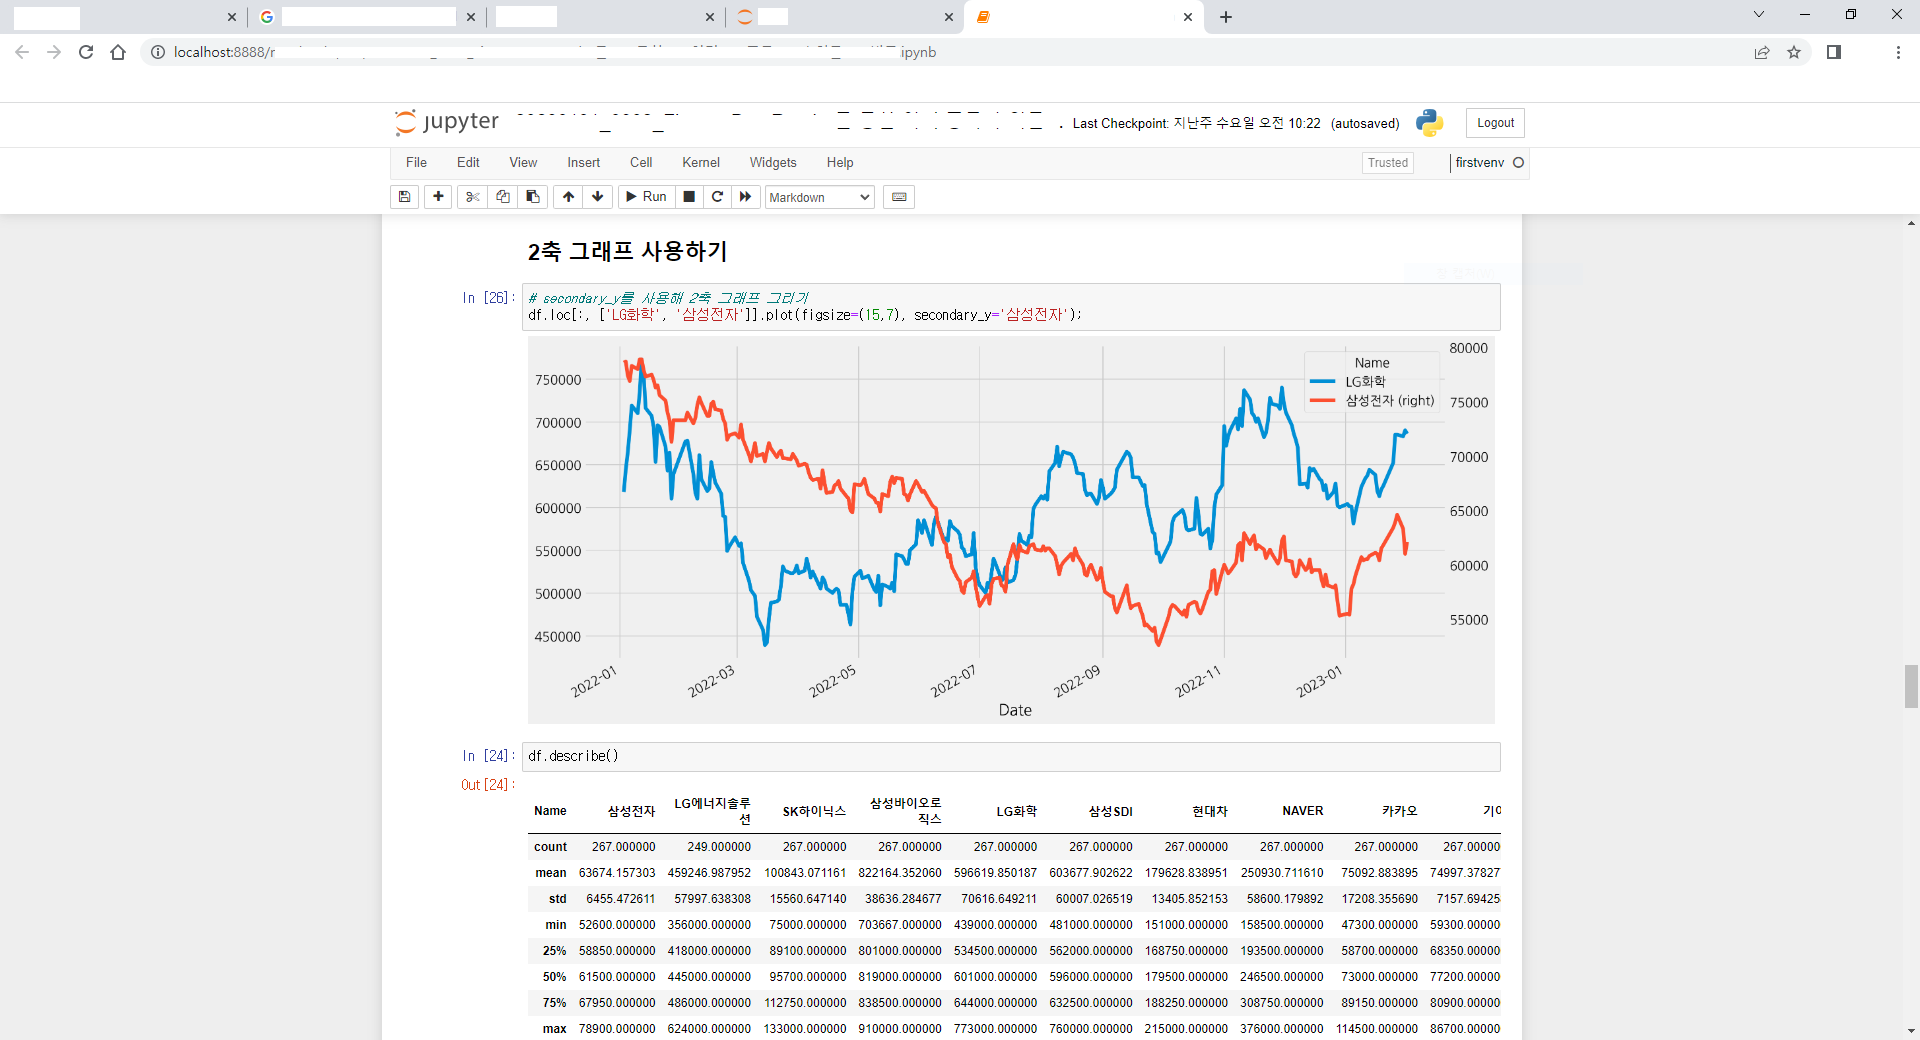Open the tab search chevron
1920x1040 pixels.
[x=1759, y=14]
